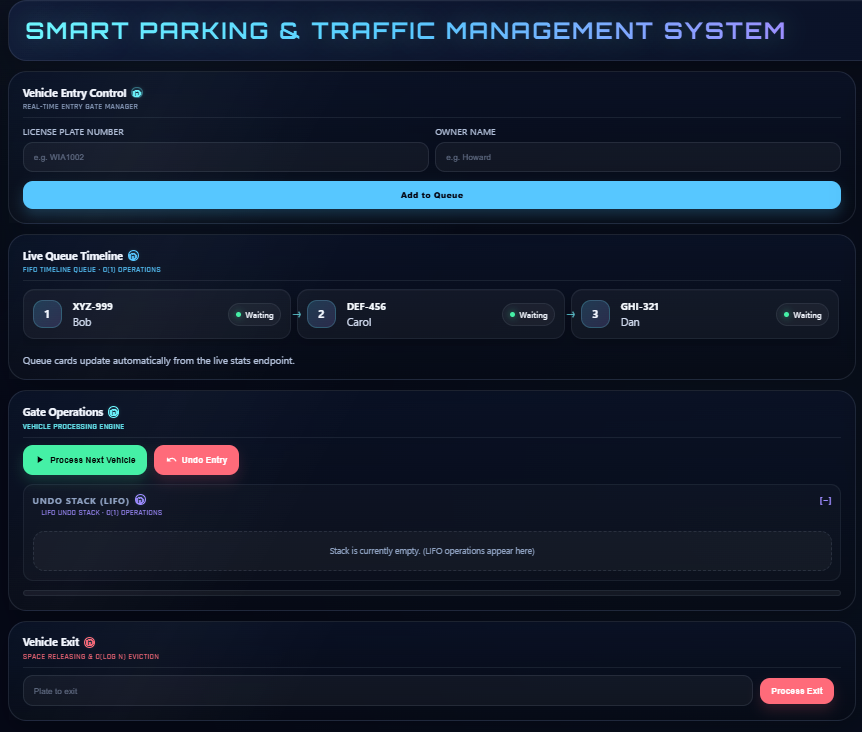Click the Queue cards update note text
The height and width of the screenshot is (732, 862).
click(158, 361)
